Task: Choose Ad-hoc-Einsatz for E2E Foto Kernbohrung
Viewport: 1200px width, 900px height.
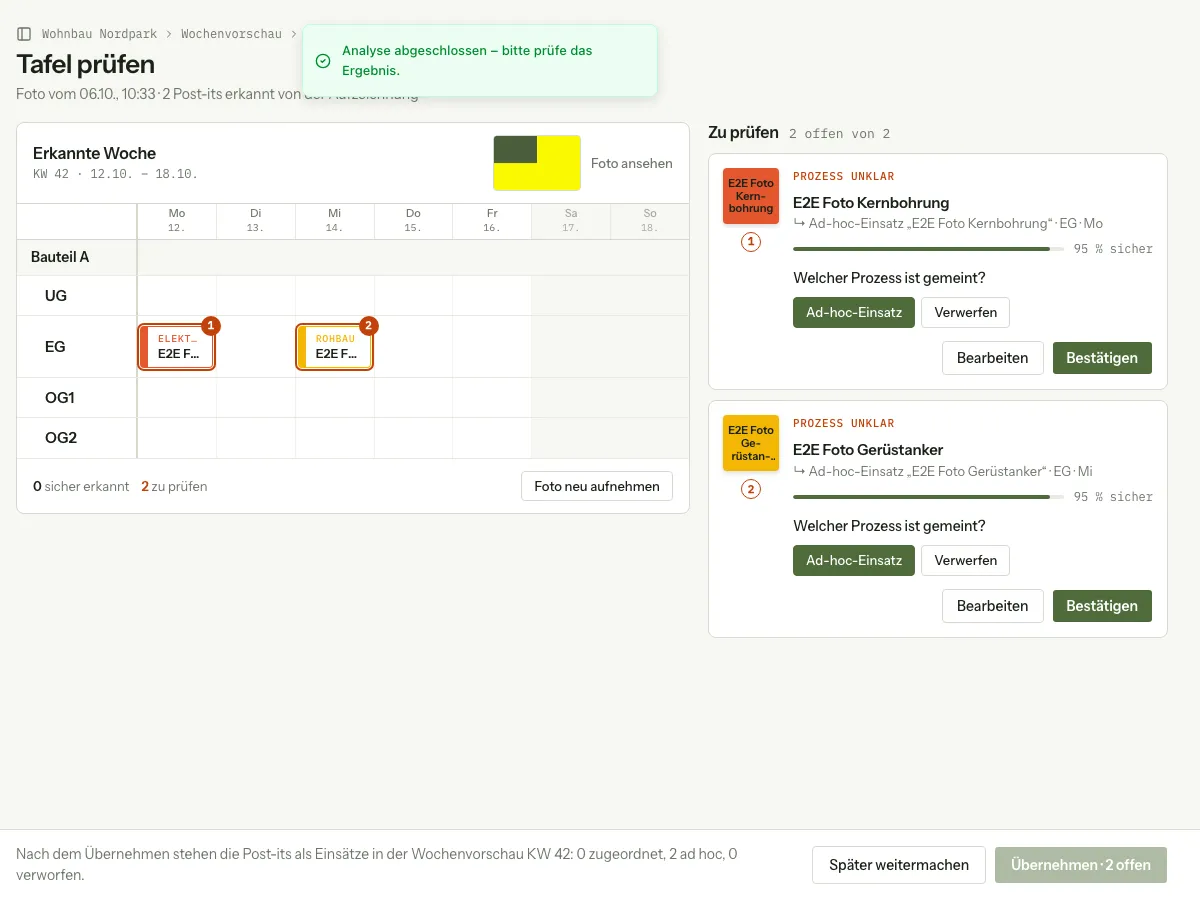Action: tap(854, 312)
